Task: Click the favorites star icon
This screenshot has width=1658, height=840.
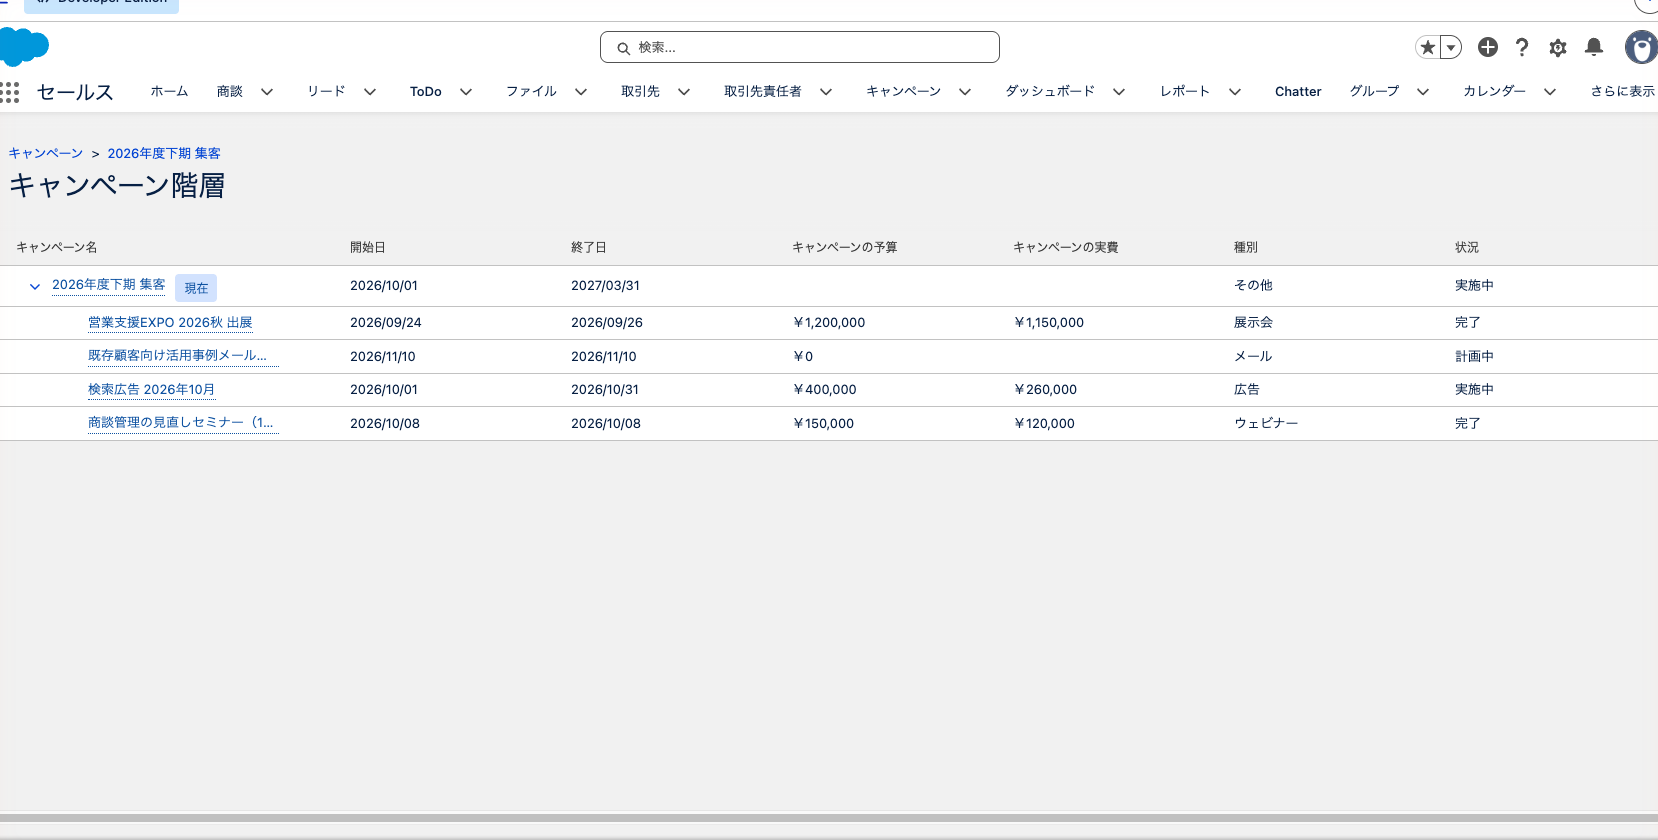Action: click(1427, 47)
